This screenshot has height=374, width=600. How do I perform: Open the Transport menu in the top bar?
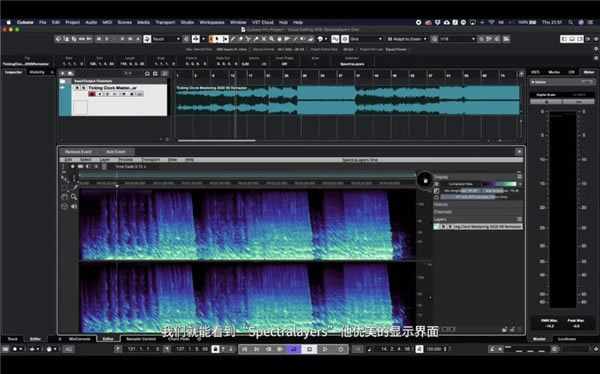click(x=165, y=22)
